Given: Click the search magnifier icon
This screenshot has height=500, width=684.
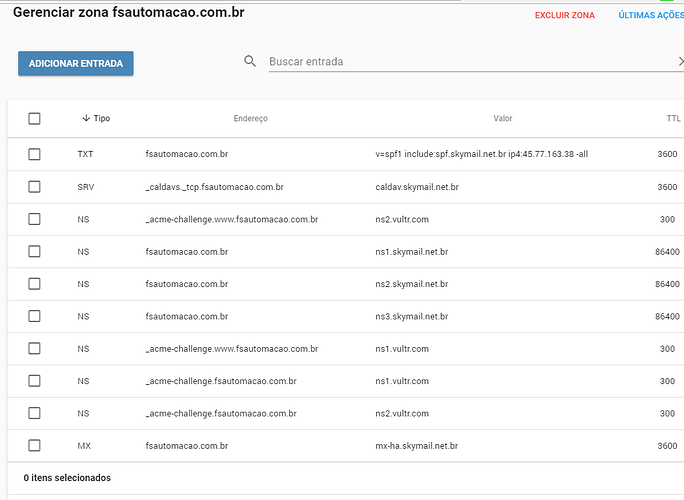Looking at the screenshot, I should click(x=250, y=62).
